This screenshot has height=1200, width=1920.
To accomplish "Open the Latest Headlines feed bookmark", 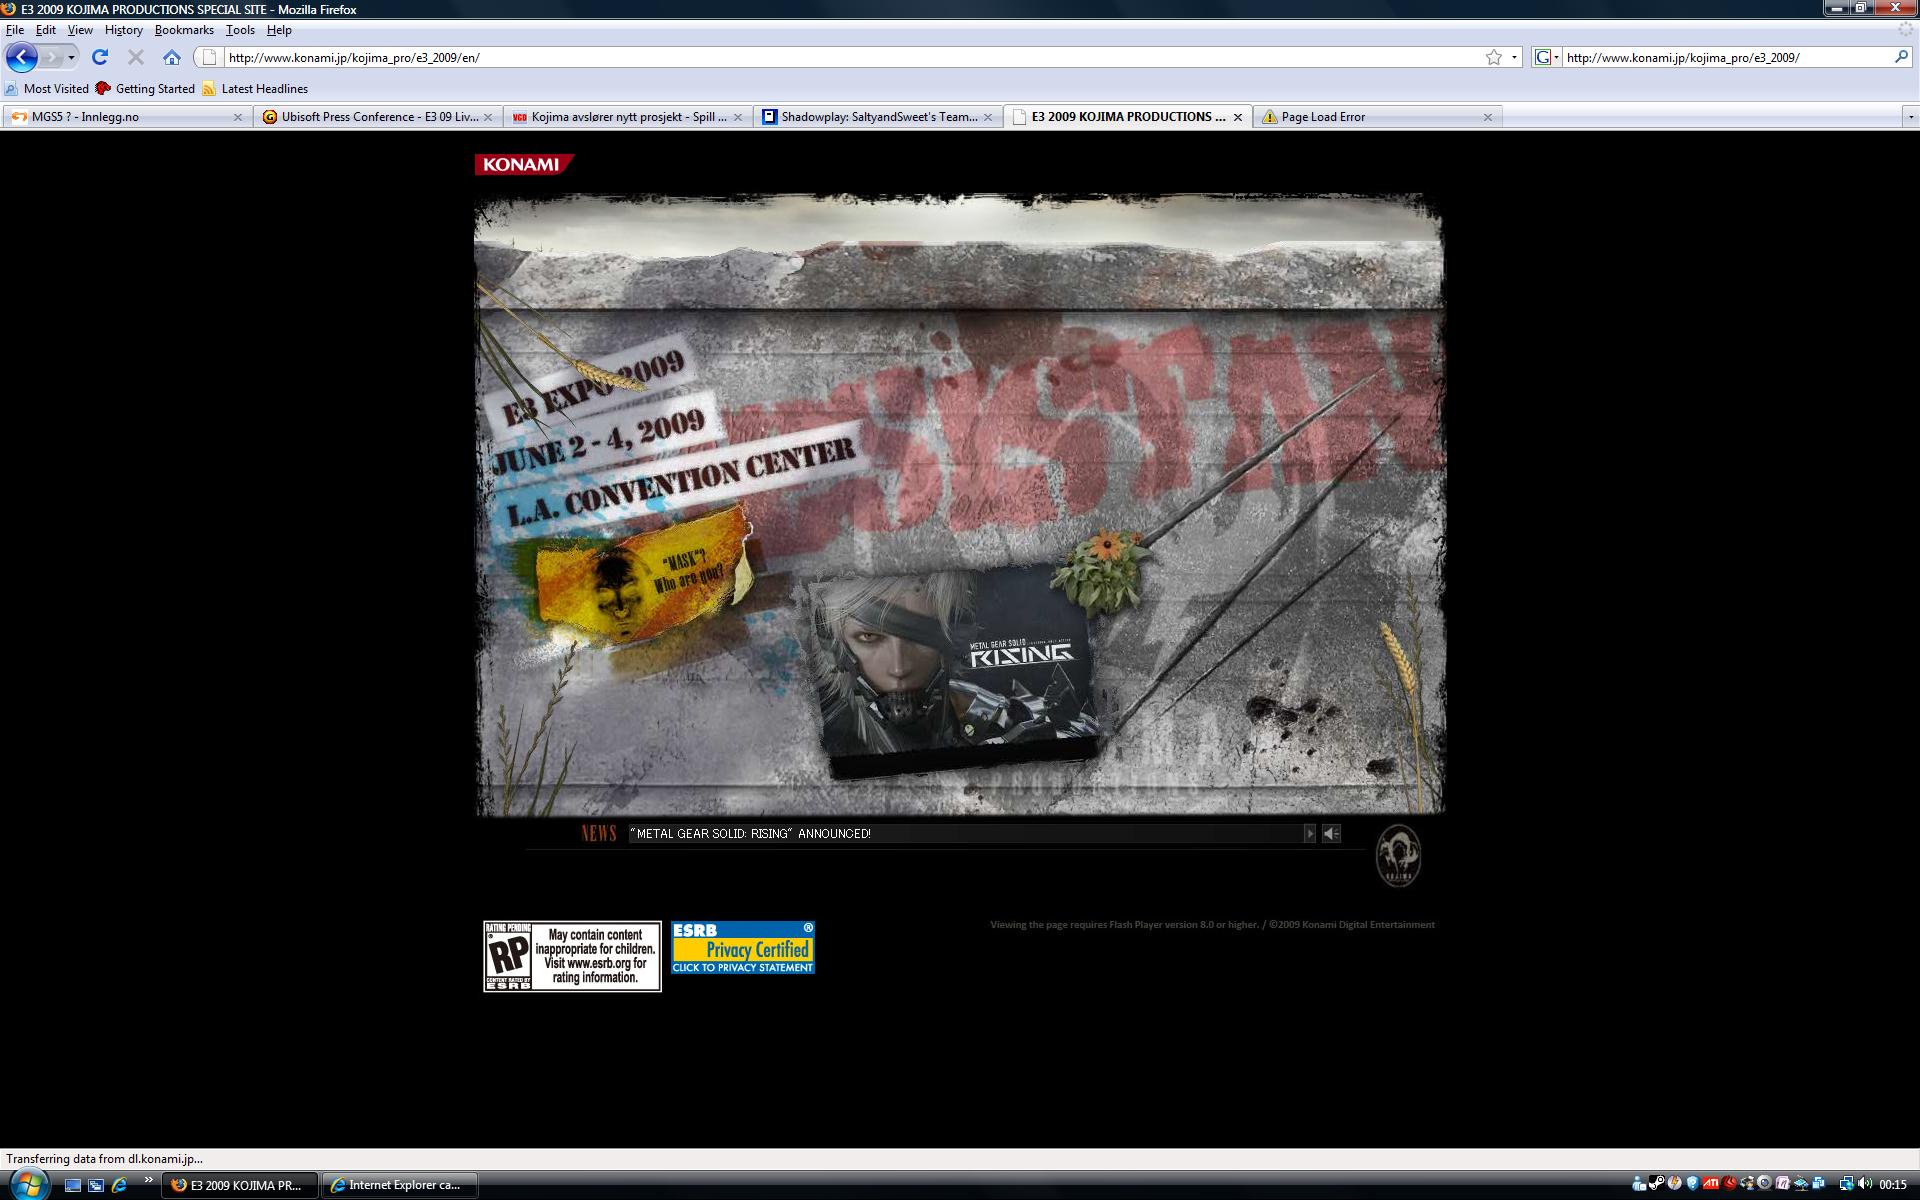I will 255,89.
